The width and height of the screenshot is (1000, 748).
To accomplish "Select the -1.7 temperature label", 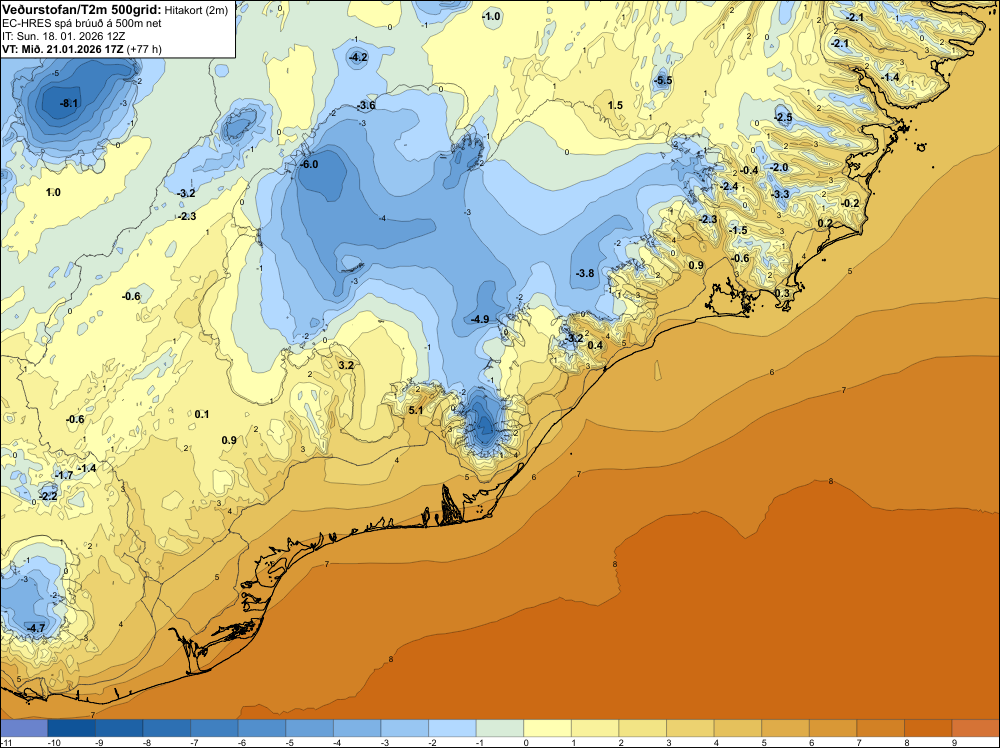I will pos(64,475).
